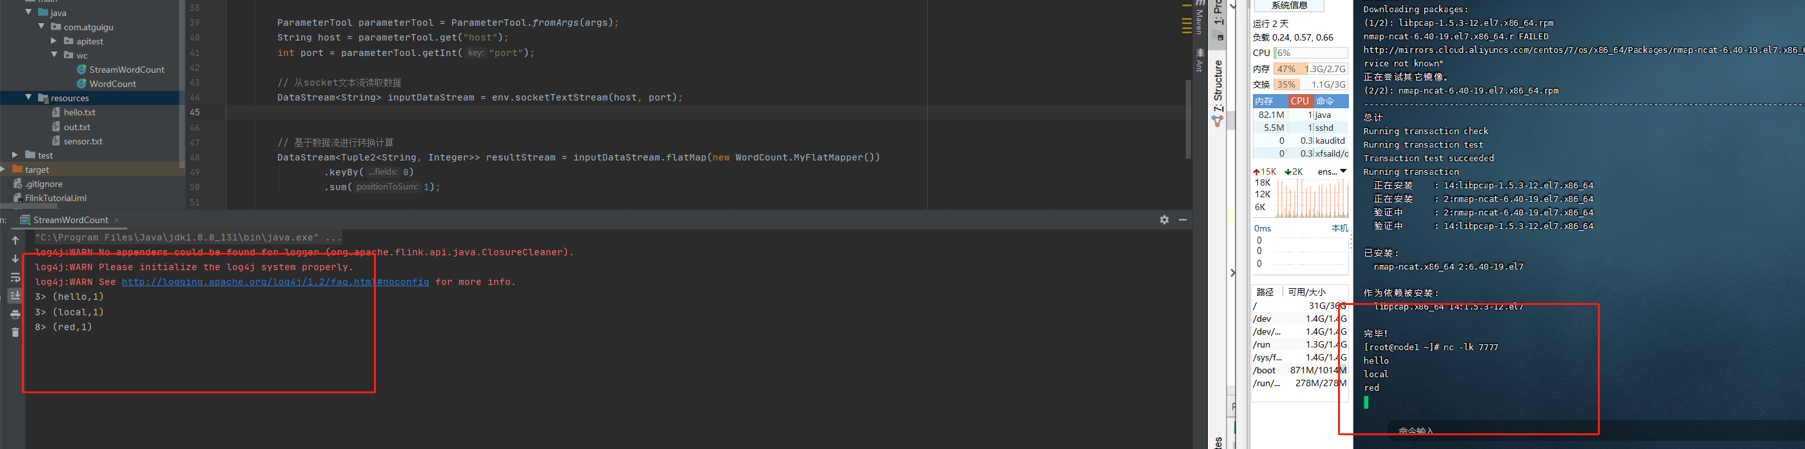Open the log4j FAQ hyperlink
This screenshot has height=449, width=1805.
tap(275, 282)
